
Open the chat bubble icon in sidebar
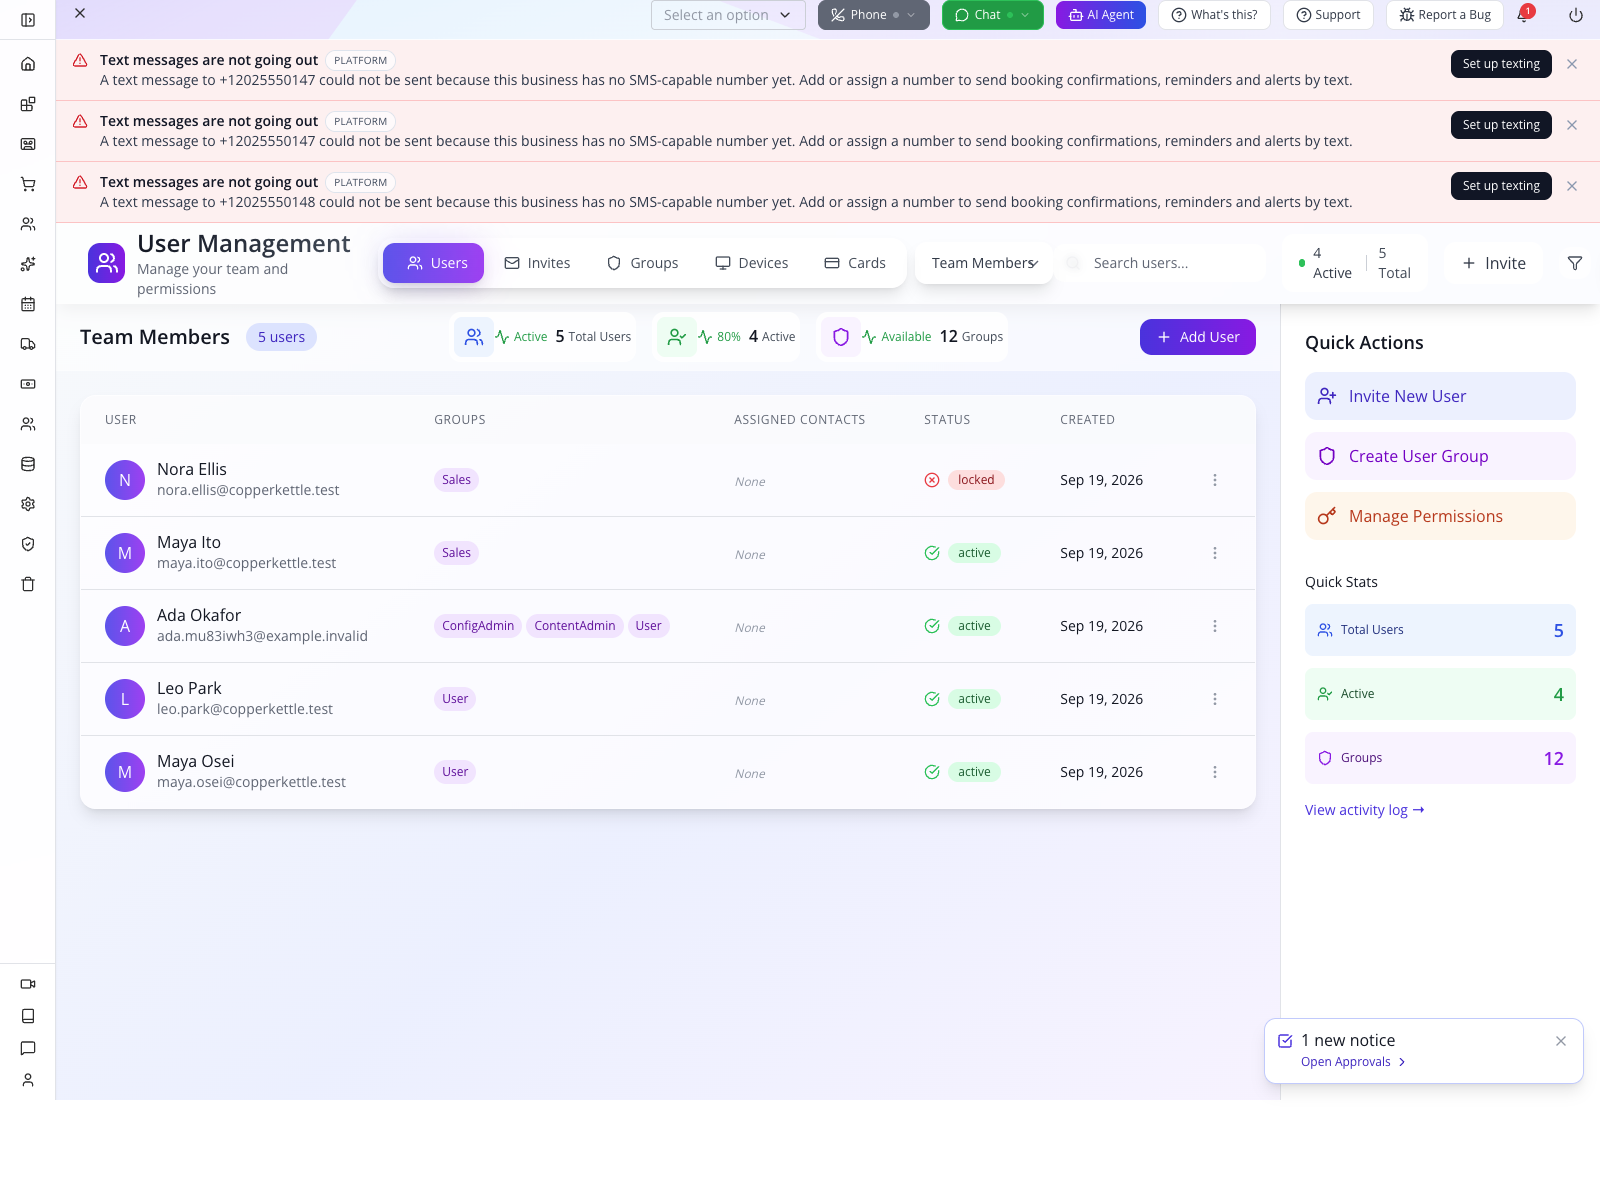point(28,1048)
